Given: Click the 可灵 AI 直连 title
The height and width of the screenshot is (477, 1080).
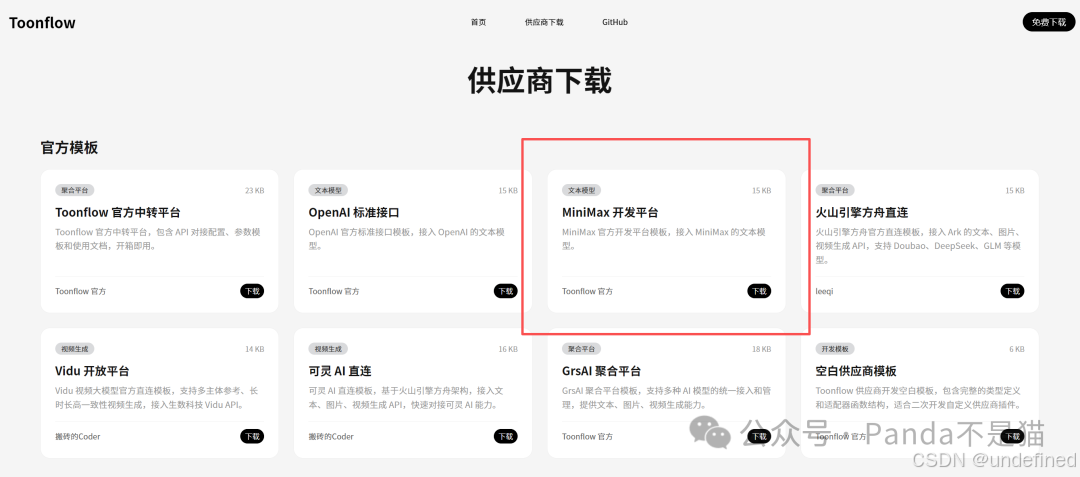Looking at the screenshot, I should pyautogui.click(x=340, y=371).
